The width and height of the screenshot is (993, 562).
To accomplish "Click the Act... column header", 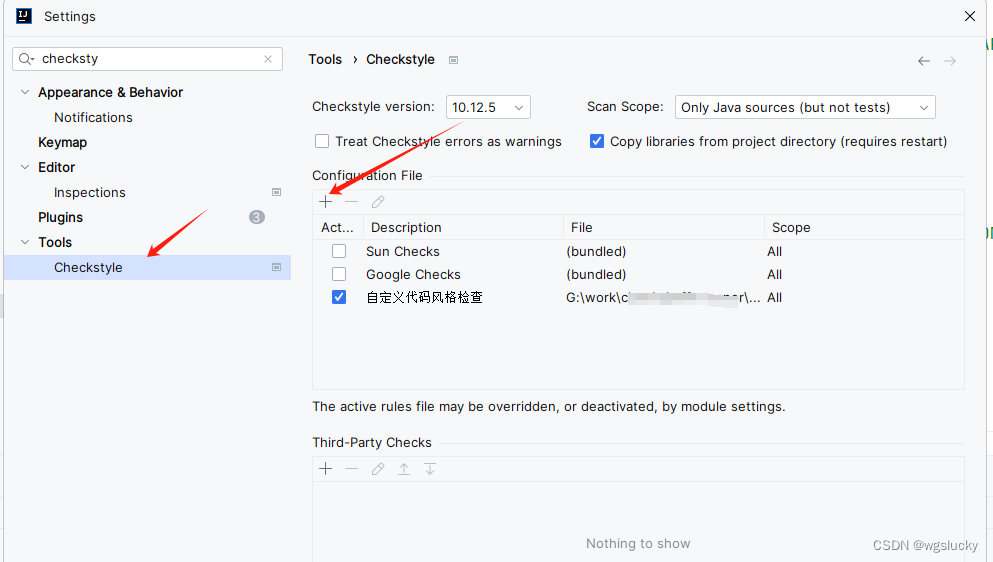I will [x=338, y=227].
